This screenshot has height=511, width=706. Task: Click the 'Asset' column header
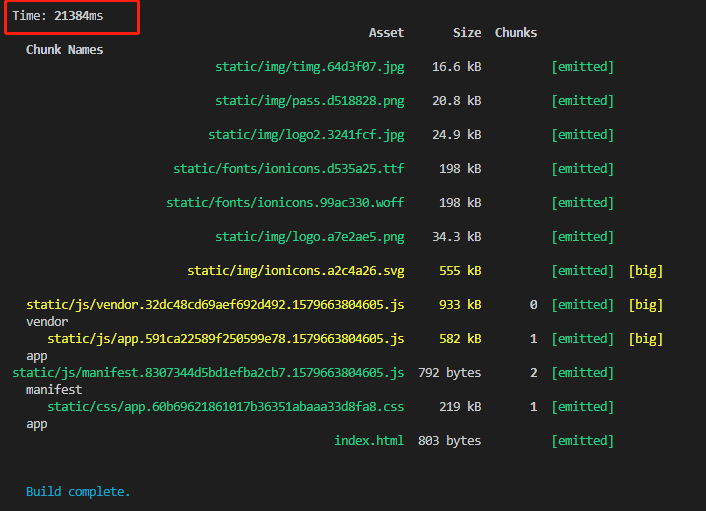tap(386, 33)
